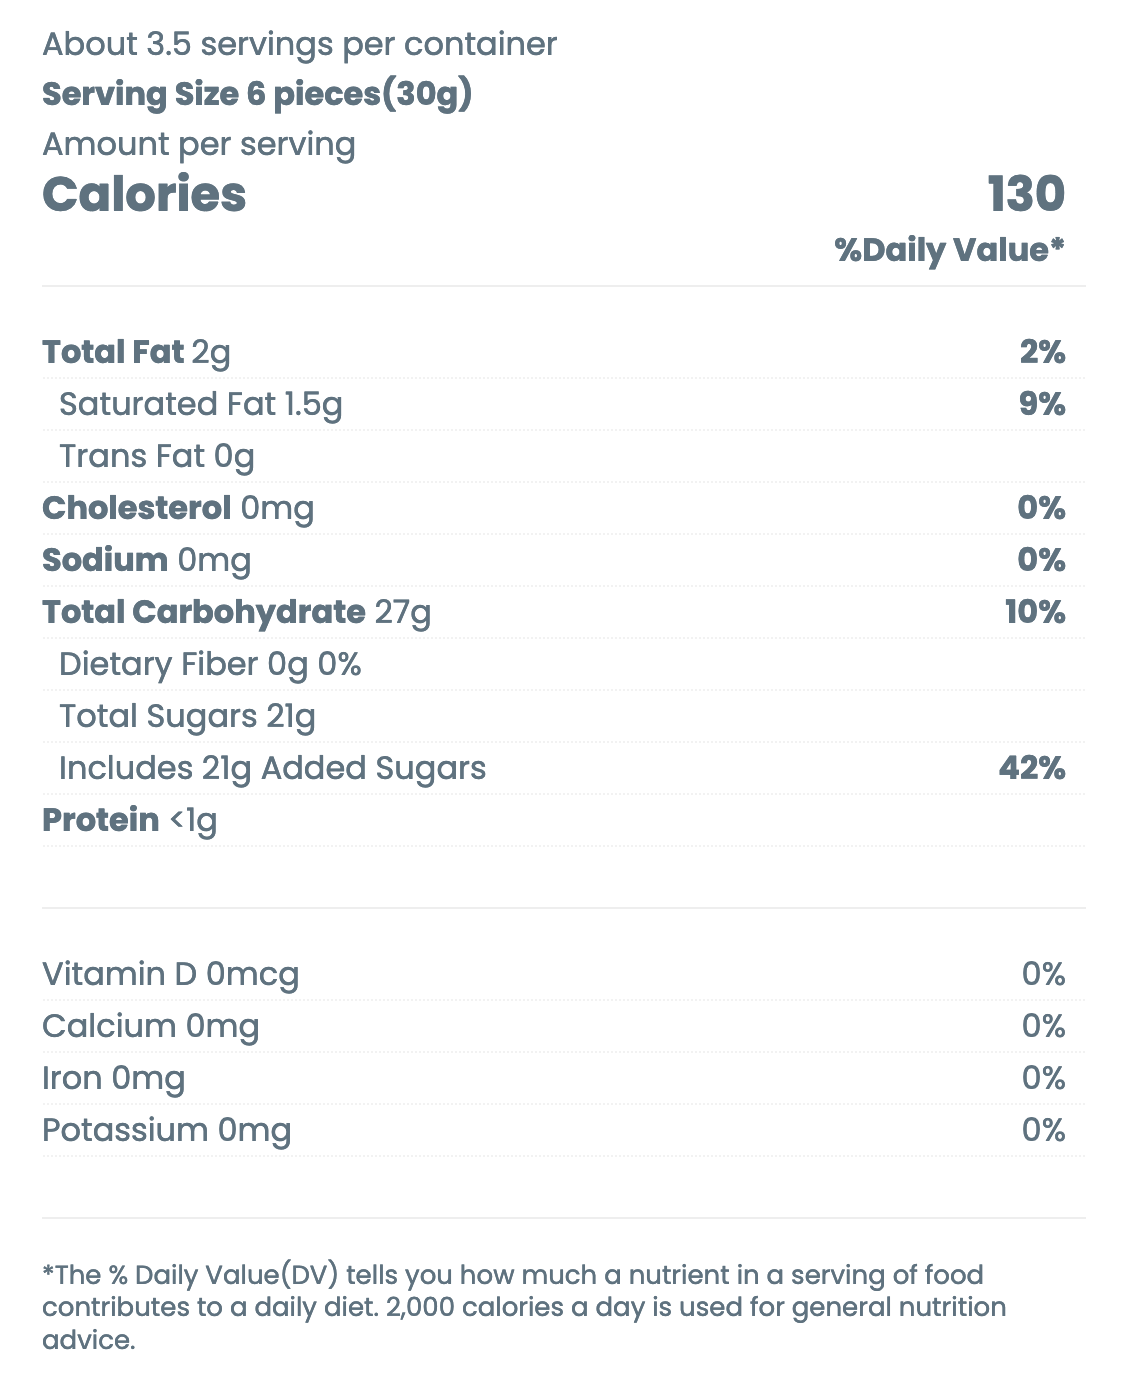Screen dimensions: 1146x1394
Task: Click Vitamin D 0mcg label
Action: point(170,974)
